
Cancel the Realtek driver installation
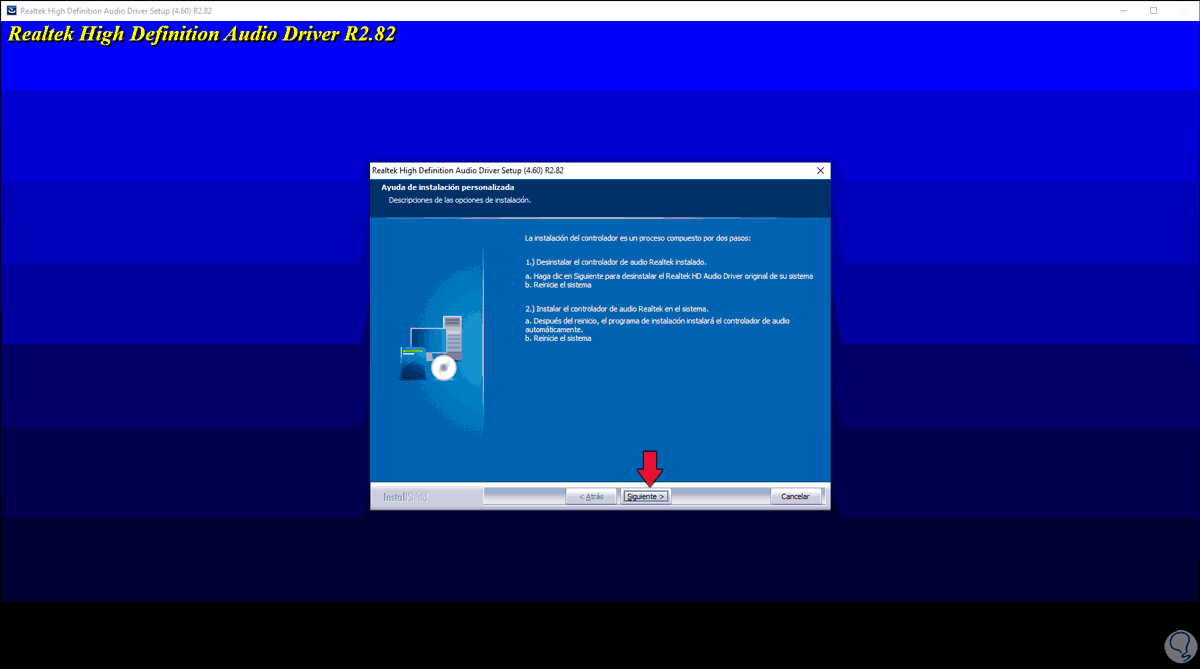coord(796,496)
